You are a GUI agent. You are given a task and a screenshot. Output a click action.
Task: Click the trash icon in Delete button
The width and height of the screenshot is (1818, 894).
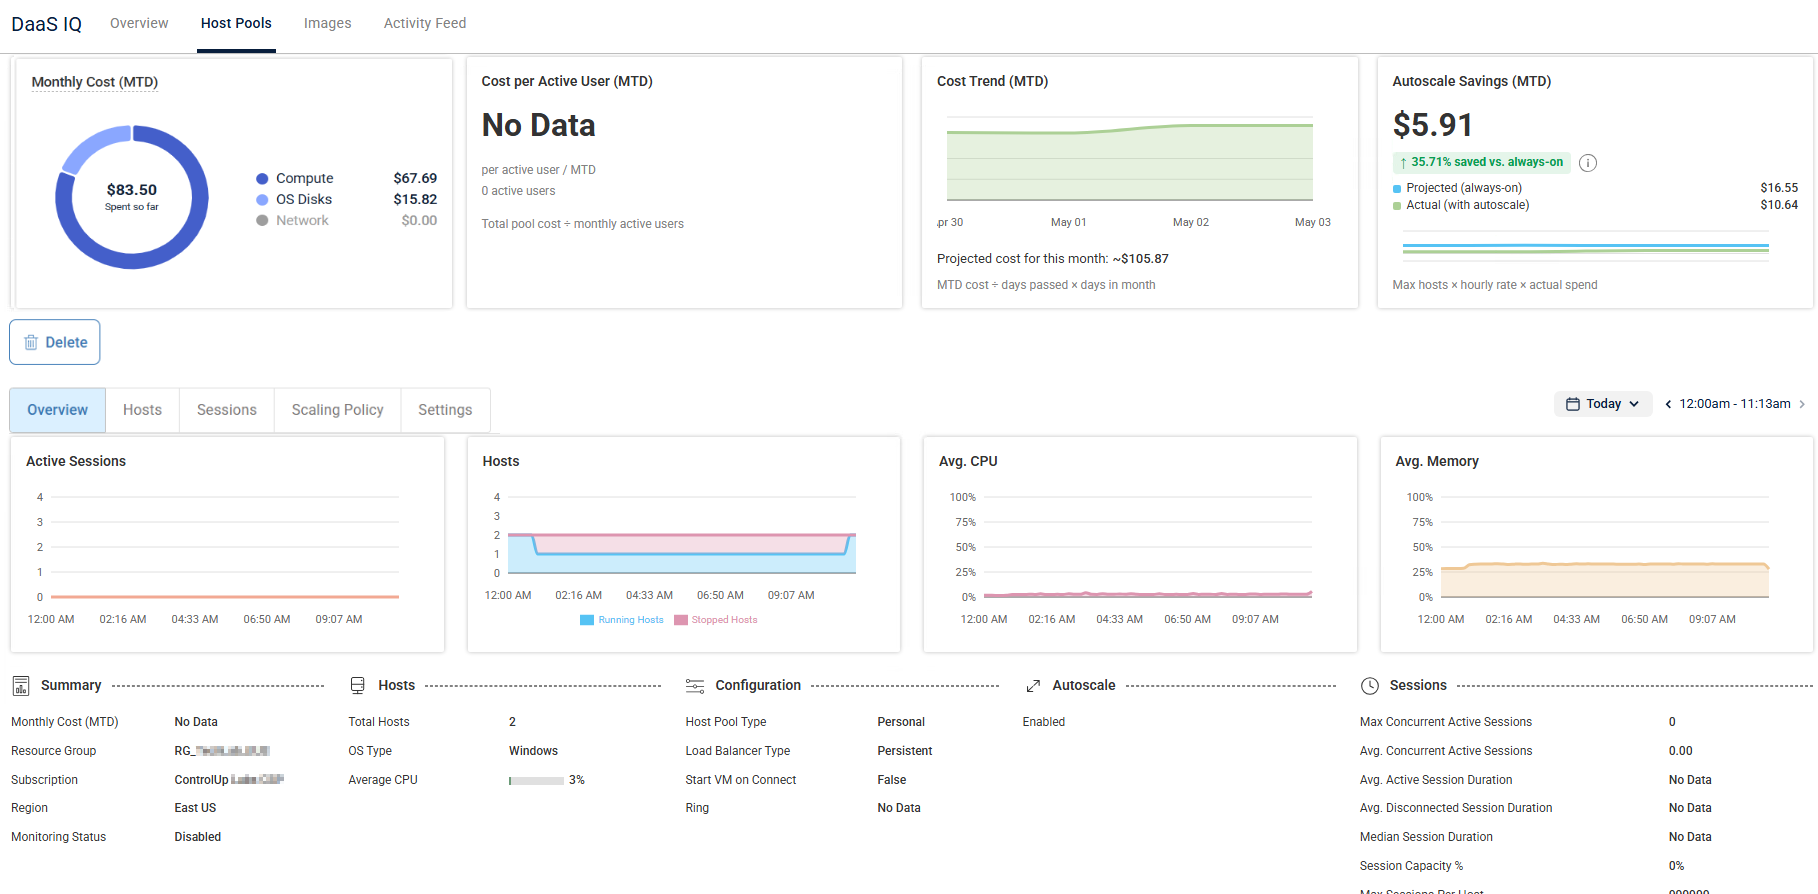(31, 342)
